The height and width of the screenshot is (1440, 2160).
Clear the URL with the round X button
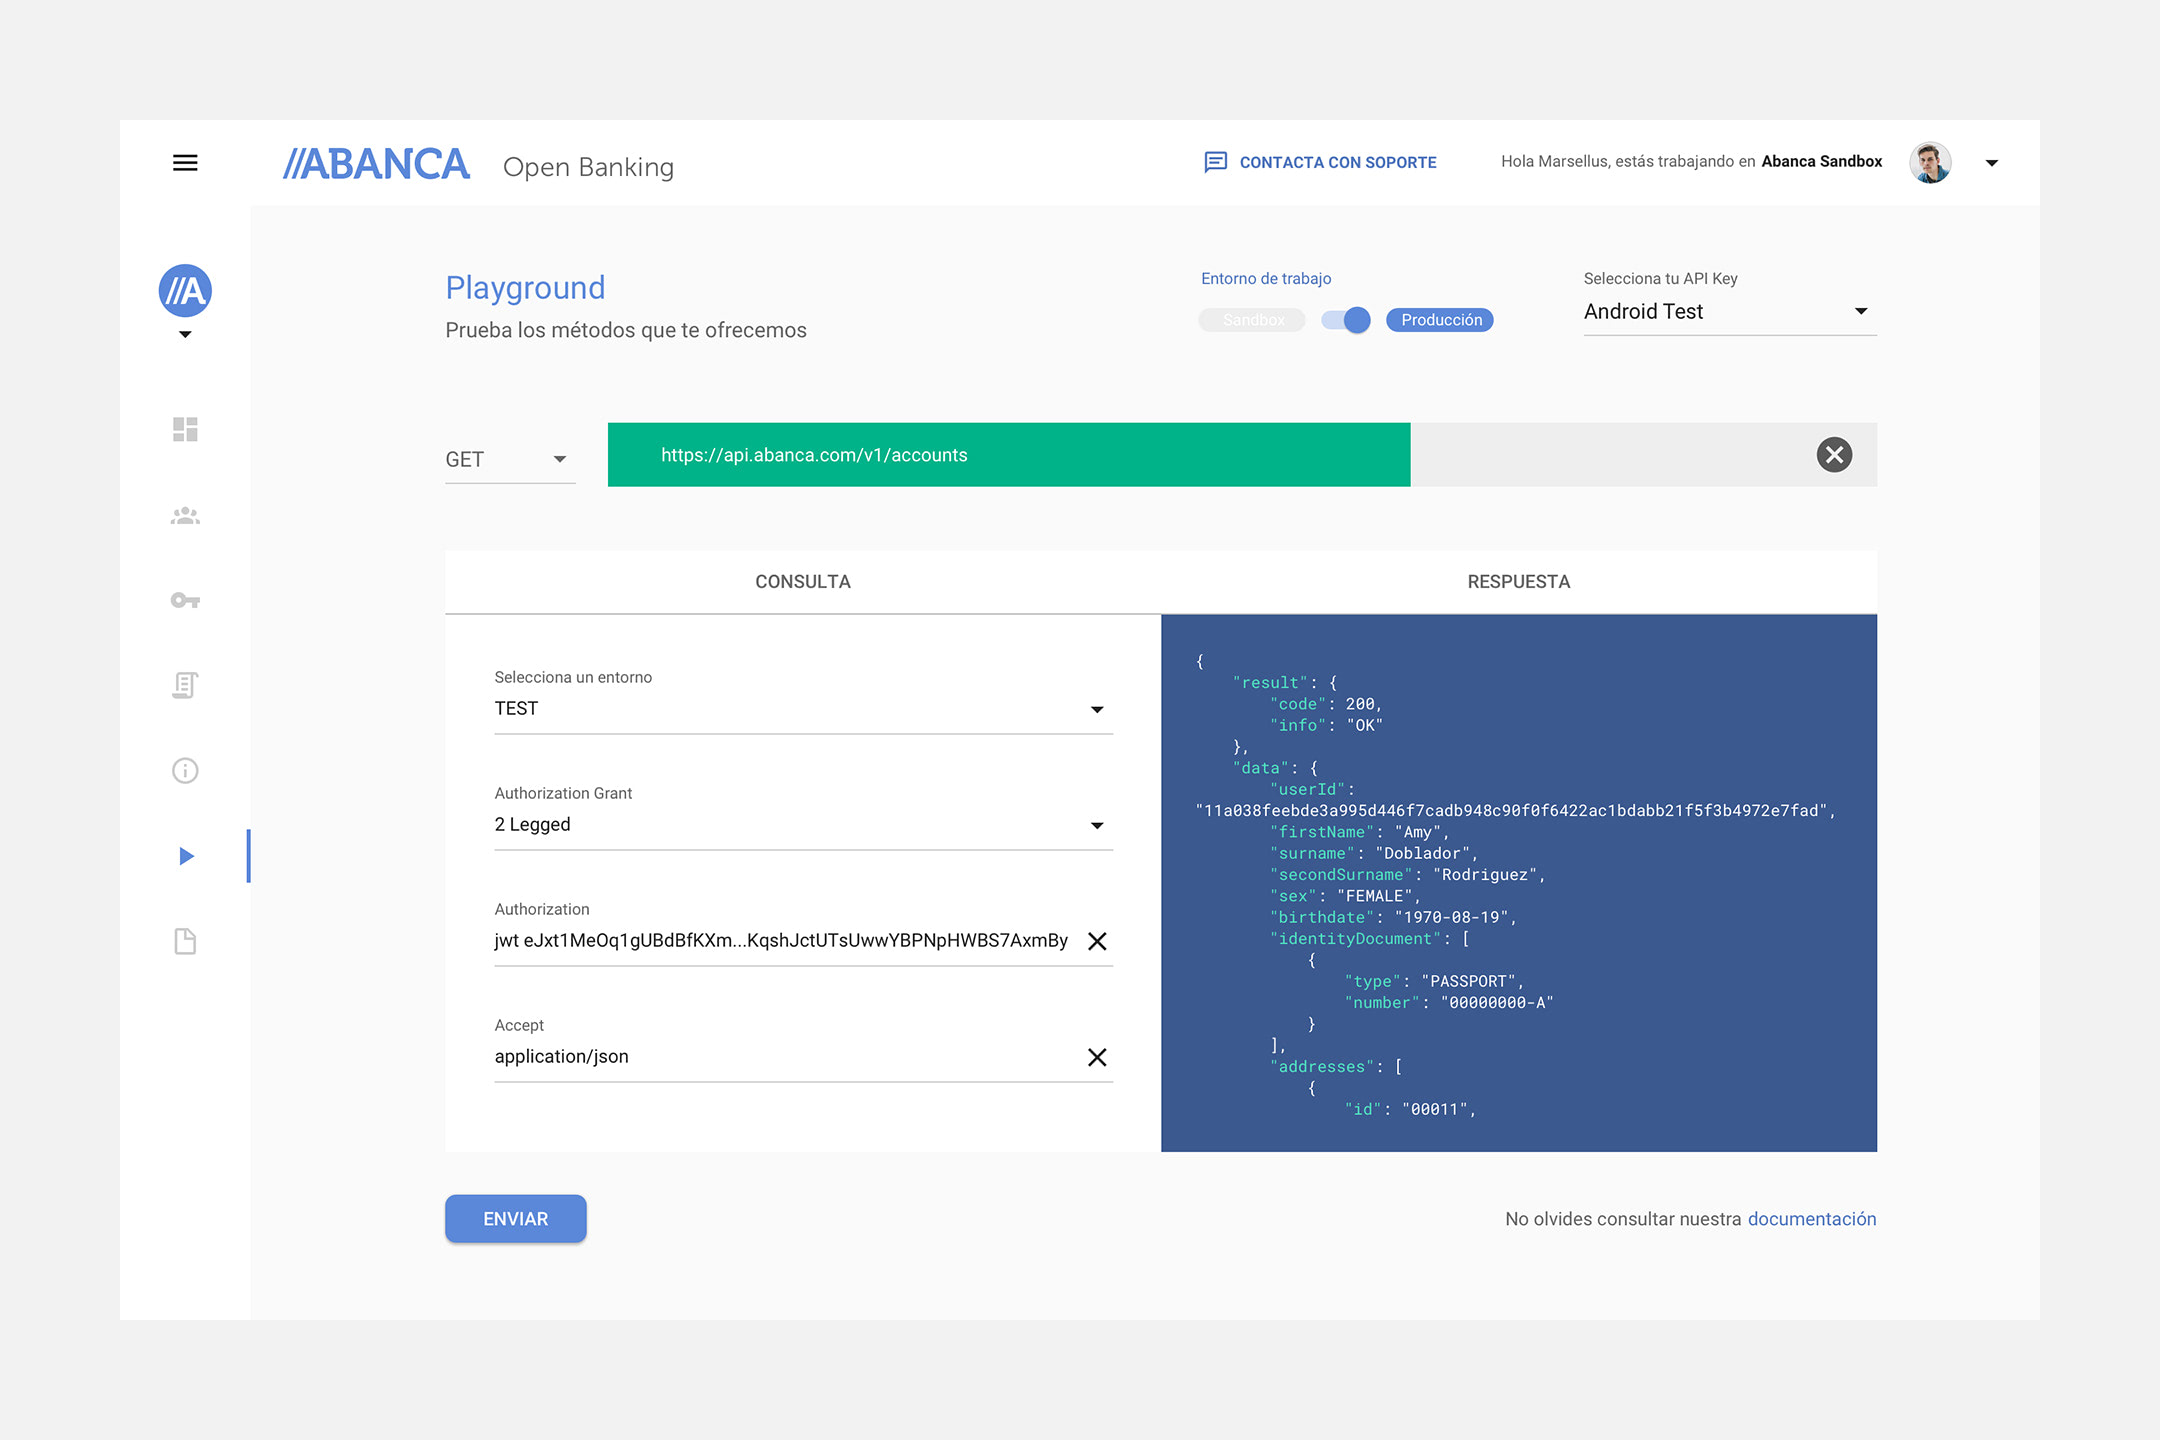point(1834,455)
